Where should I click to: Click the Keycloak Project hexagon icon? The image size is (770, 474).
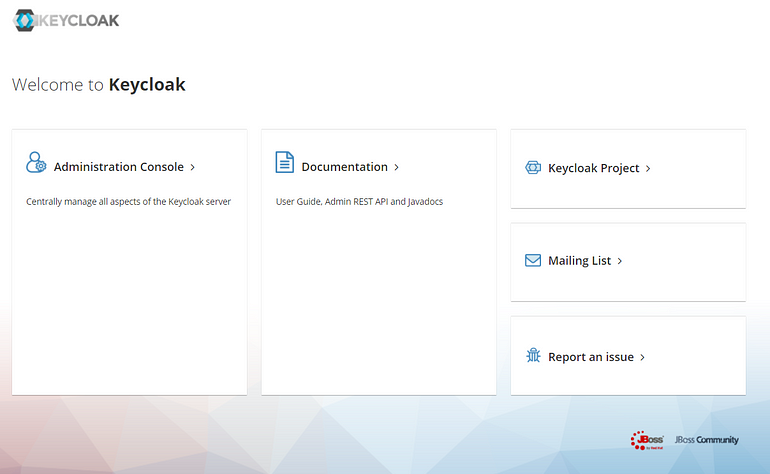coord(533,167)
